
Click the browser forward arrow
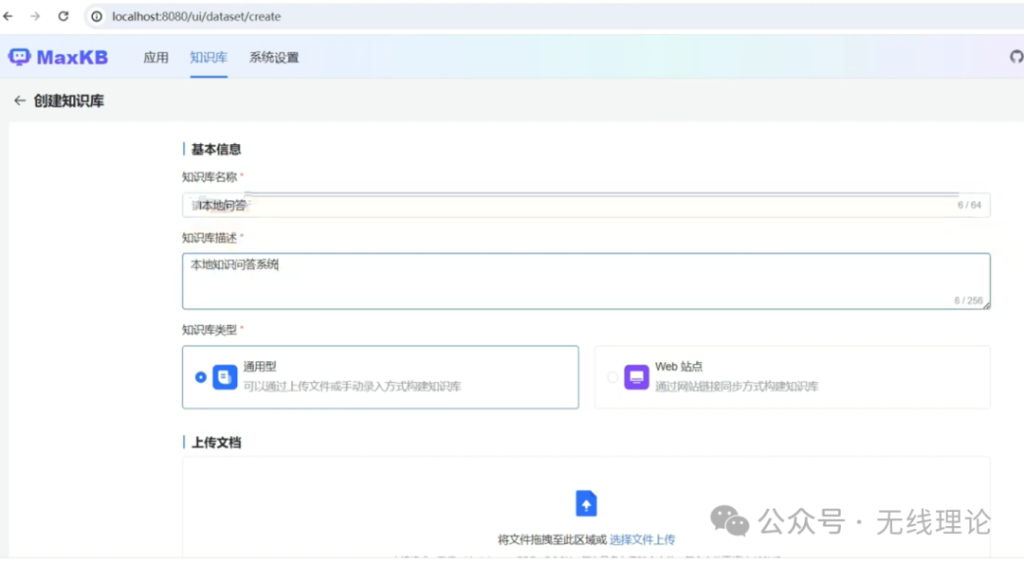[x=35, y=16]
